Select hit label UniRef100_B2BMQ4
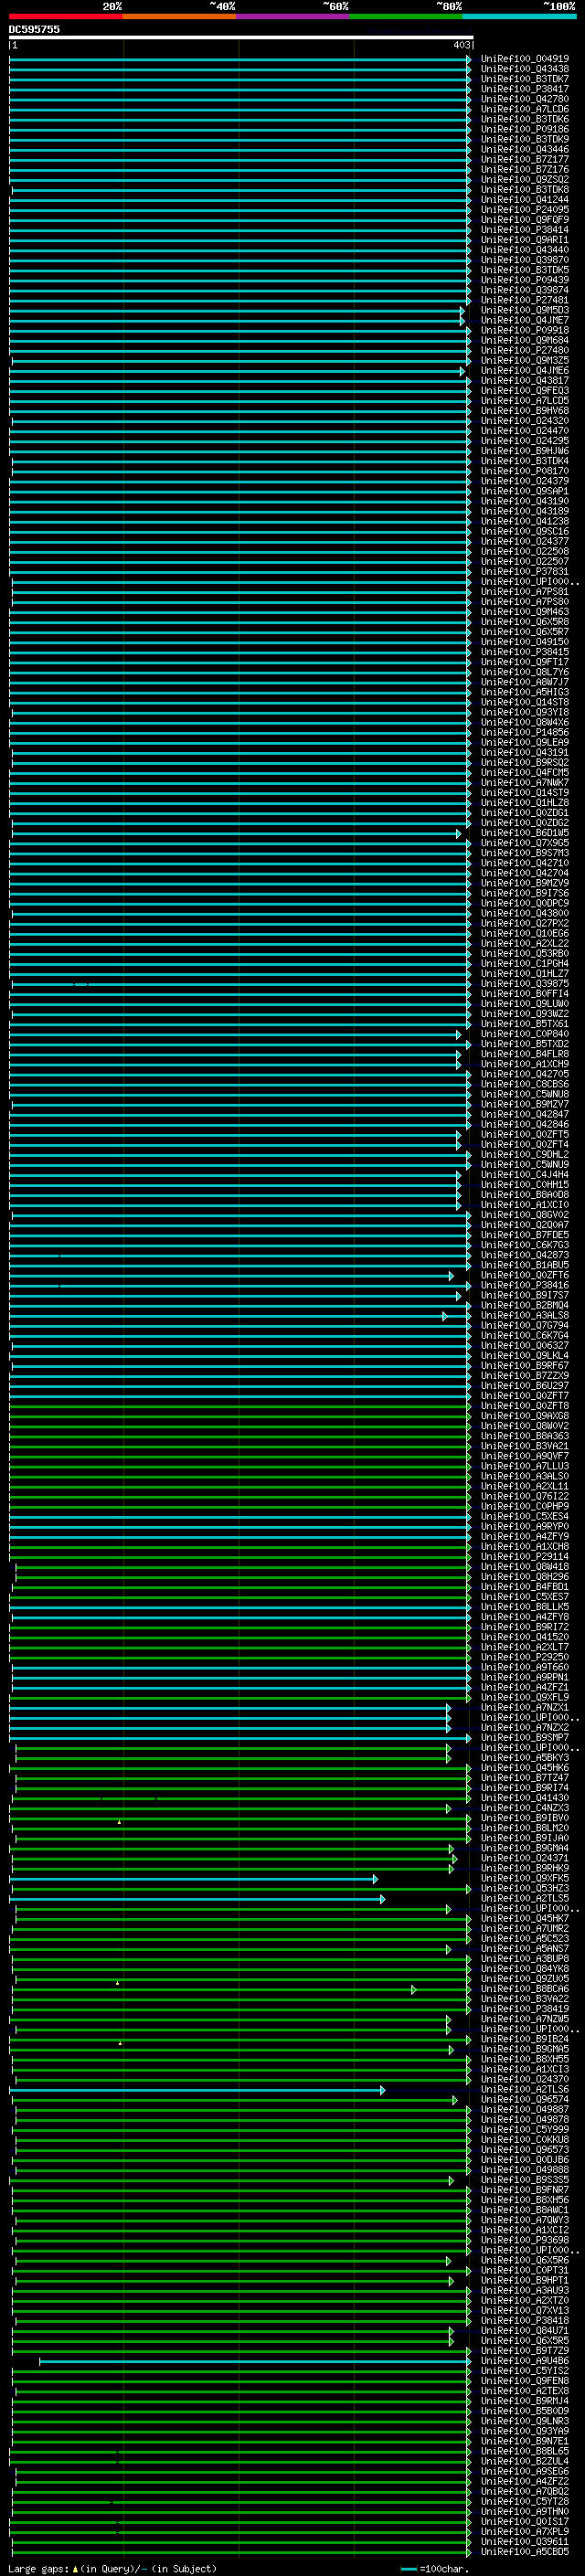Viewport: 585px width, 2576px height. click(x=524, y=1305)
